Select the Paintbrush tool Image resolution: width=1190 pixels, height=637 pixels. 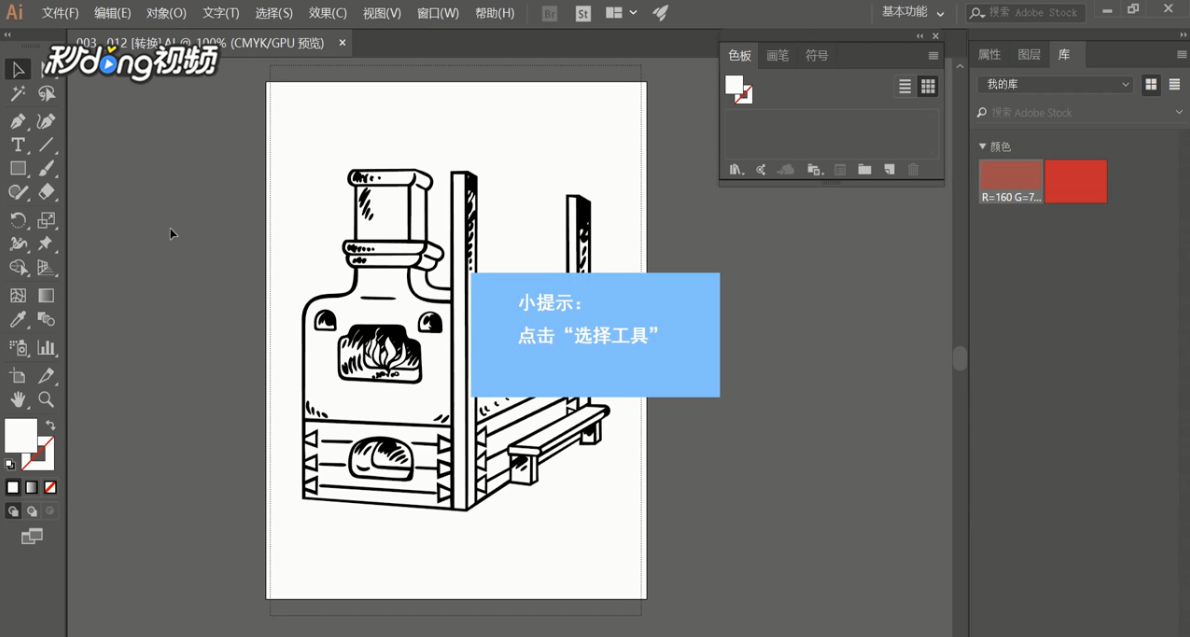click(47, 169)
